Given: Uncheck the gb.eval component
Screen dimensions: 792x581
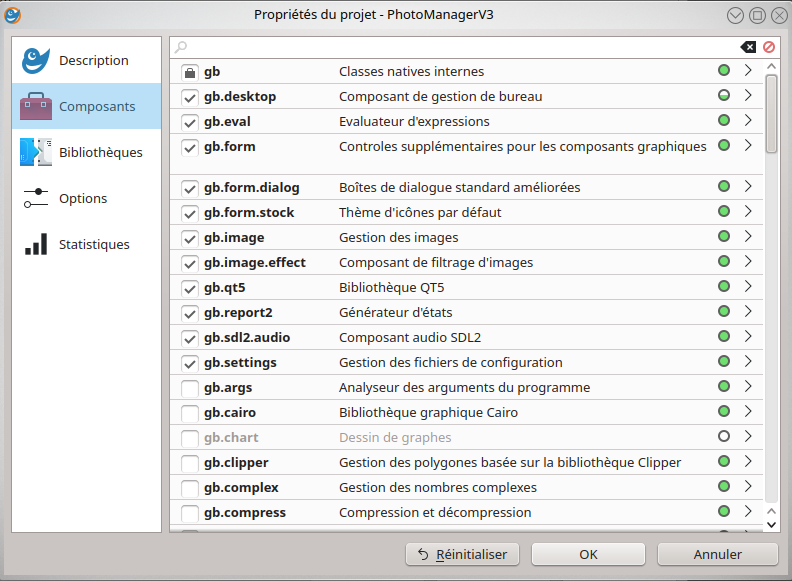Looking at the screenshot, I should (x=189, y=122).
